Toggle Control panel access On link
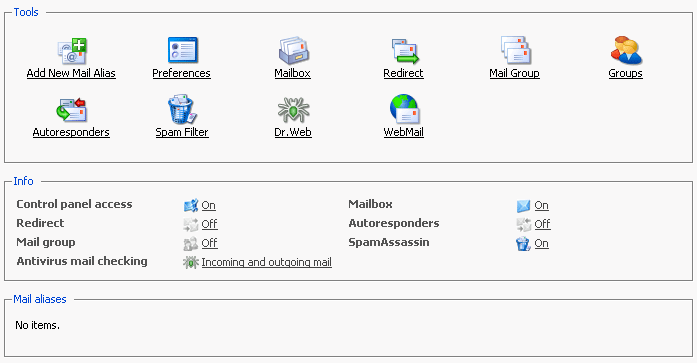The width and height of the screenshot is (697, 363). [x=208, y=205]
